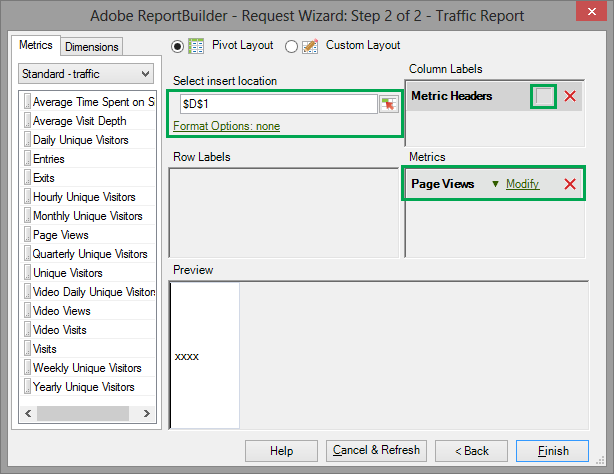Go back with the < Back button
The width and height of the screenshot is (614, 474).
(471, 450)
